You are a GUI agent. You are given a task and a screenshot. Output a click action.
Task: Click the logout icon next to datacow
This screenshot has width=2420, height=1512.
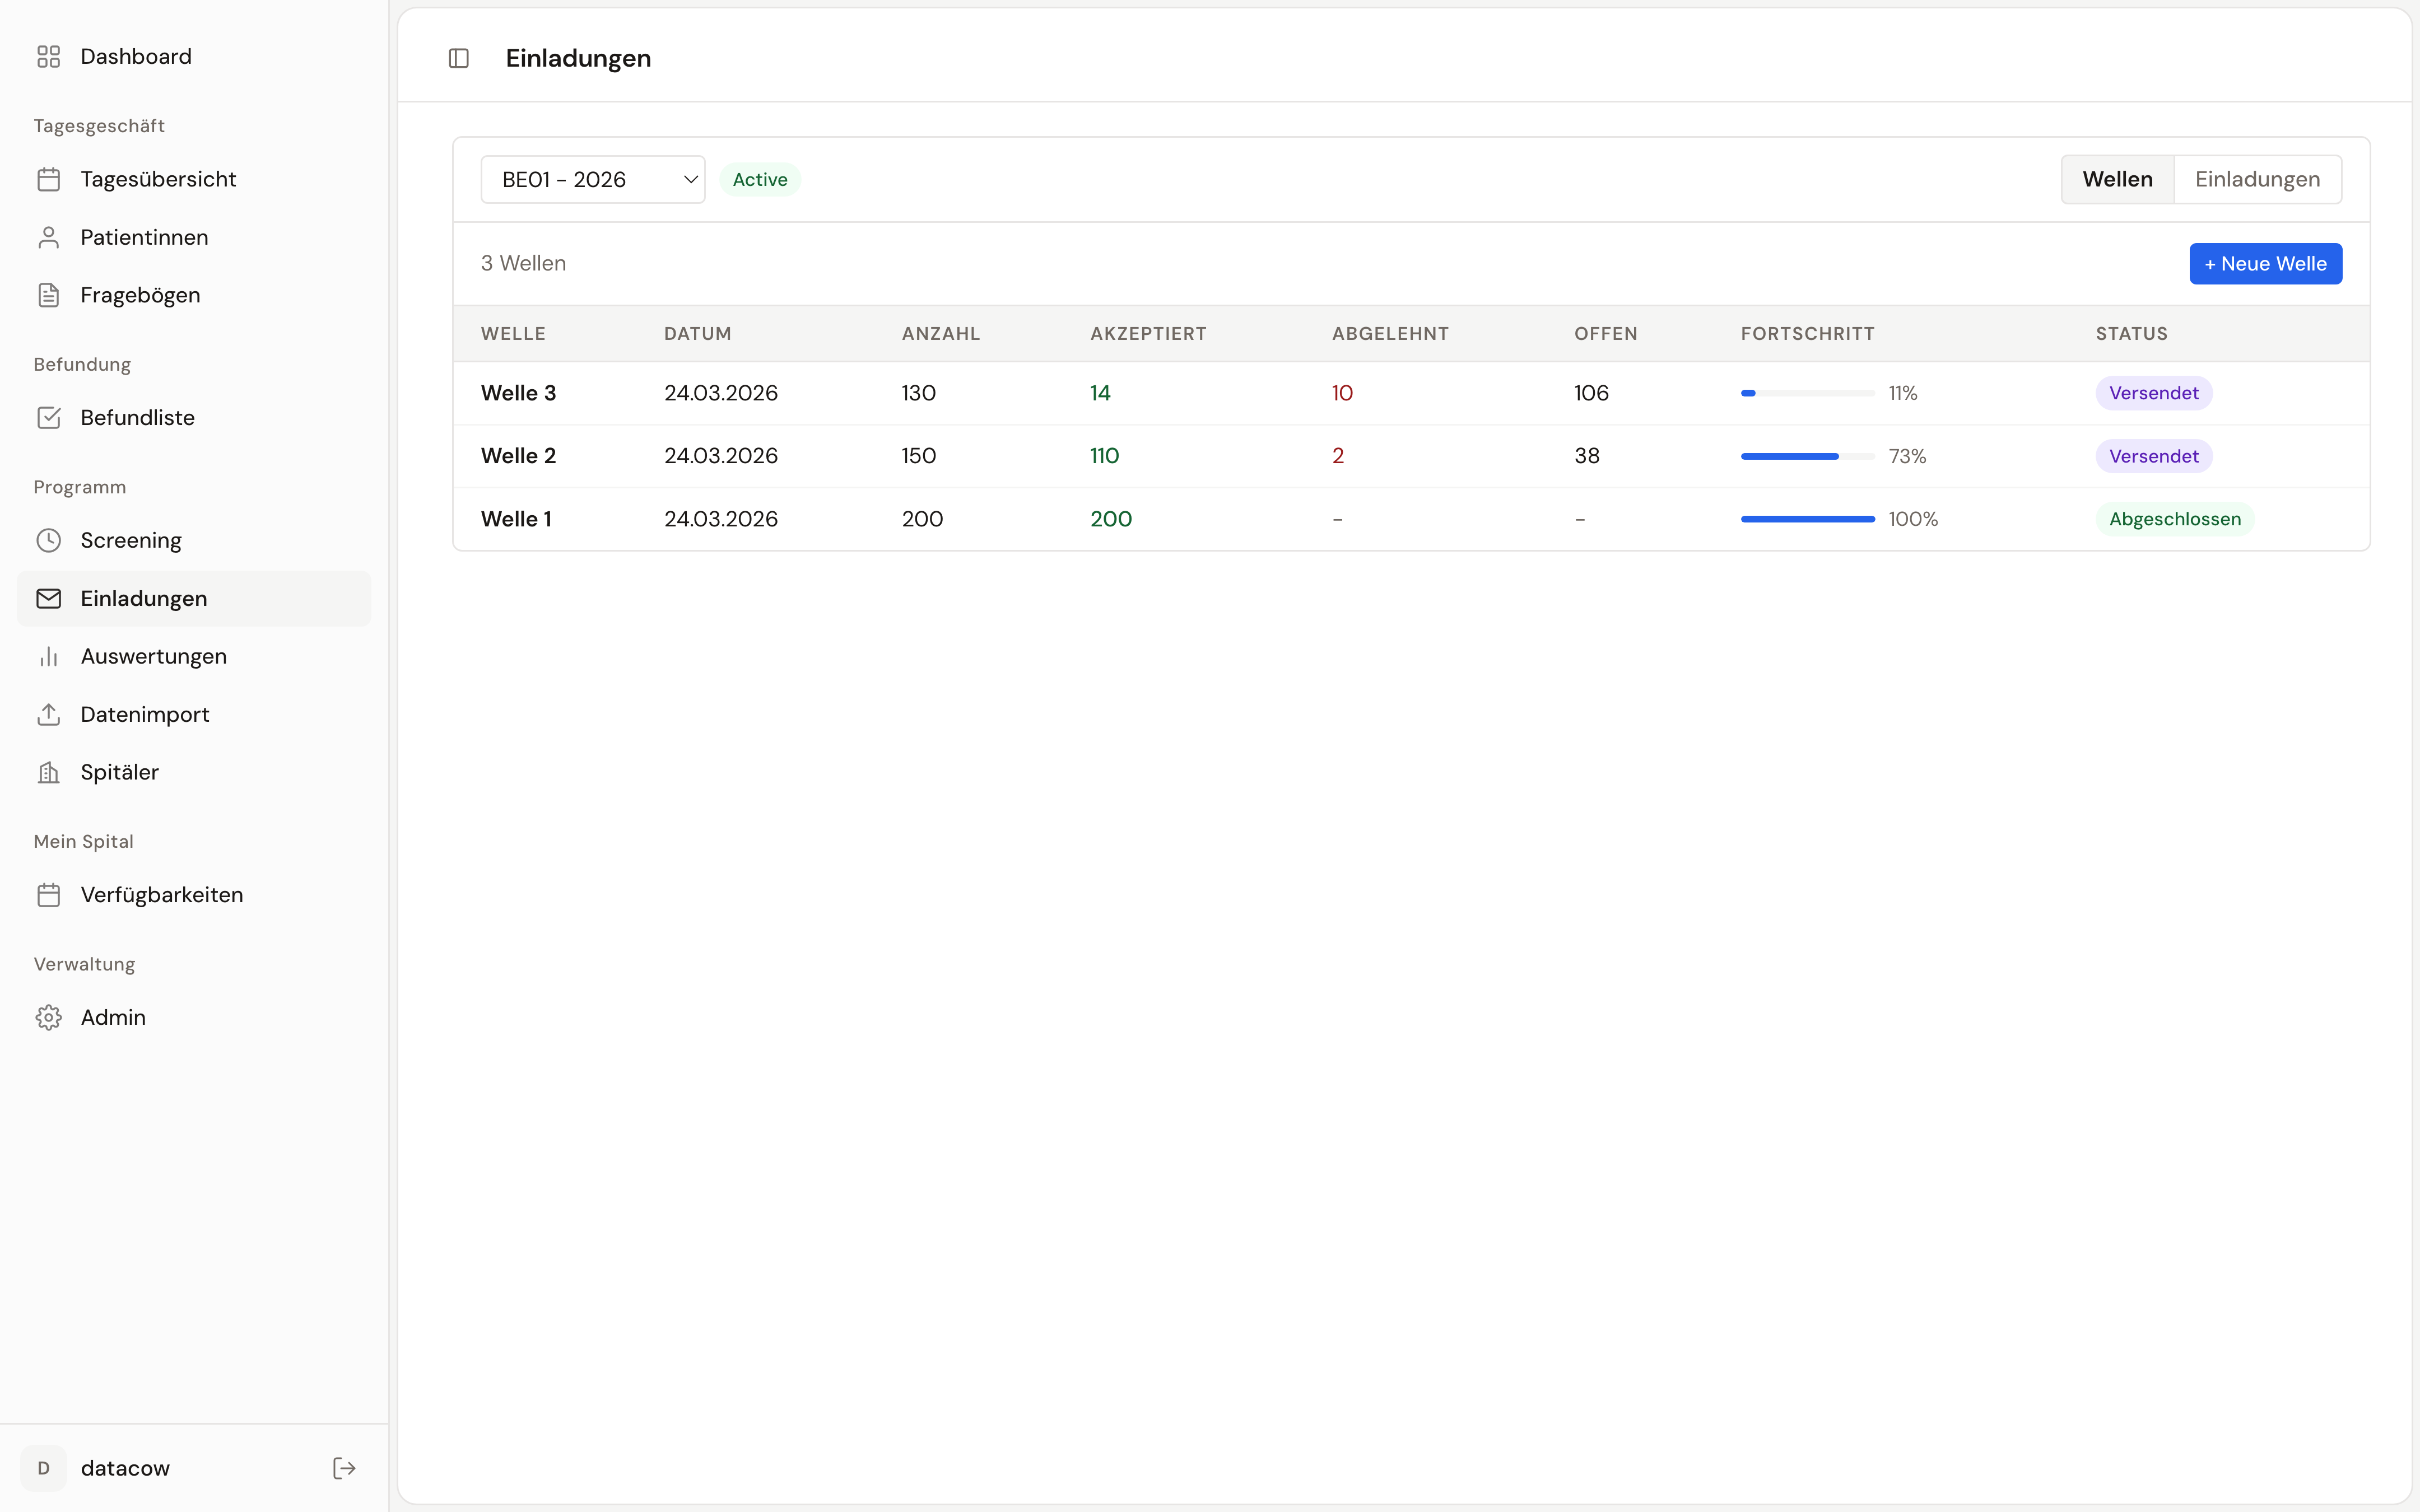coord(344,1467)
